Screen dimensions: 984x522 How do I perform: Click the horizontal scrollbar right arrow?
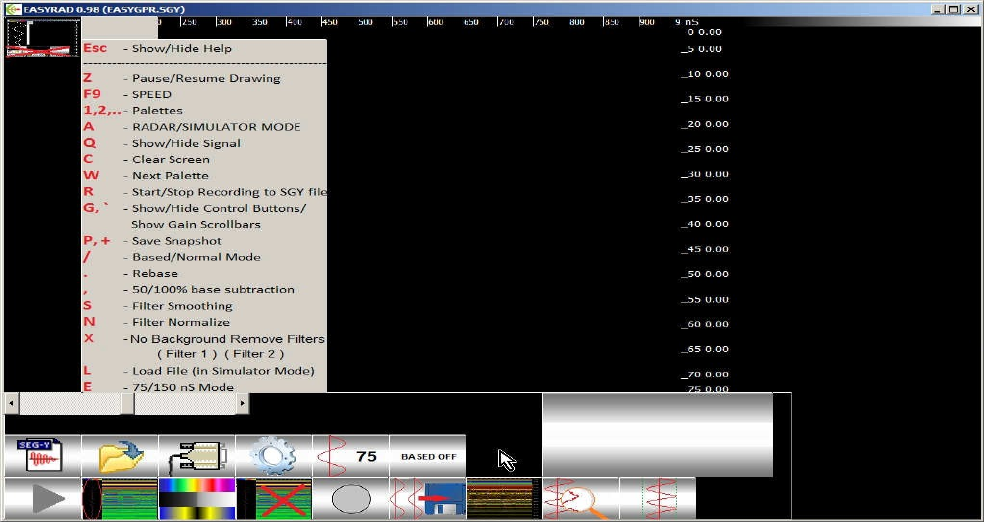coord(243,403)
